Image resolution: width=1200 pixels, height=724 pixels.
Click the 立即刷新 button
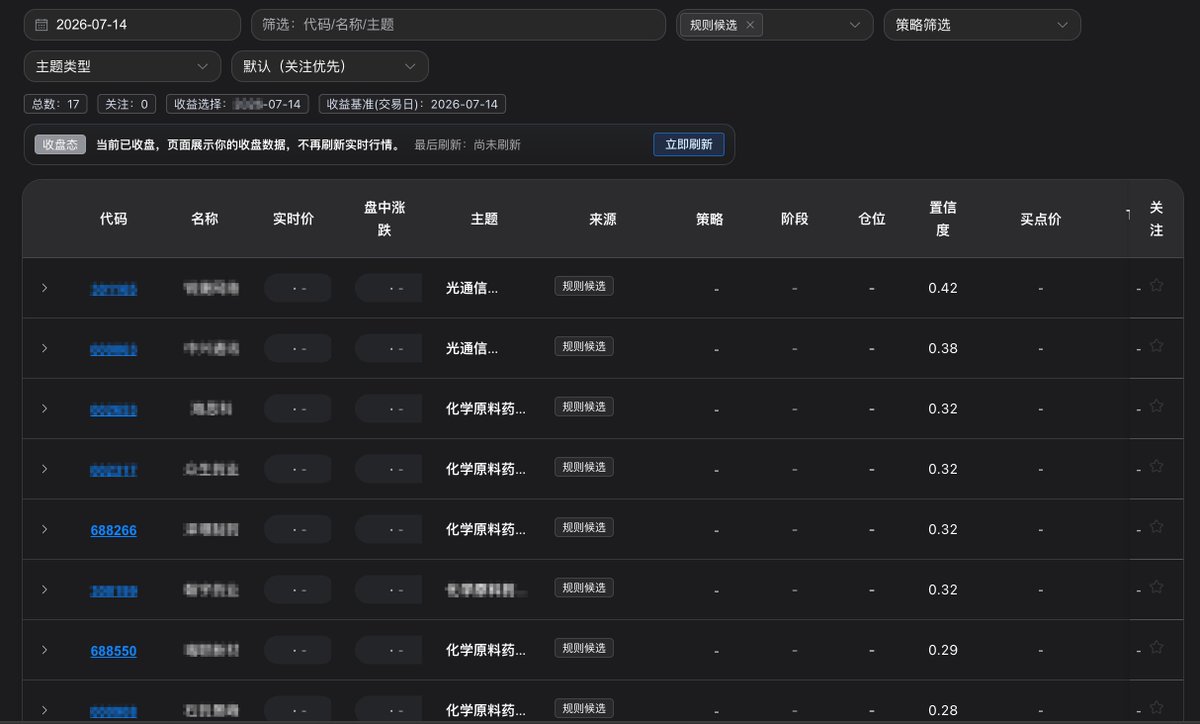click(x=689, y=144)
